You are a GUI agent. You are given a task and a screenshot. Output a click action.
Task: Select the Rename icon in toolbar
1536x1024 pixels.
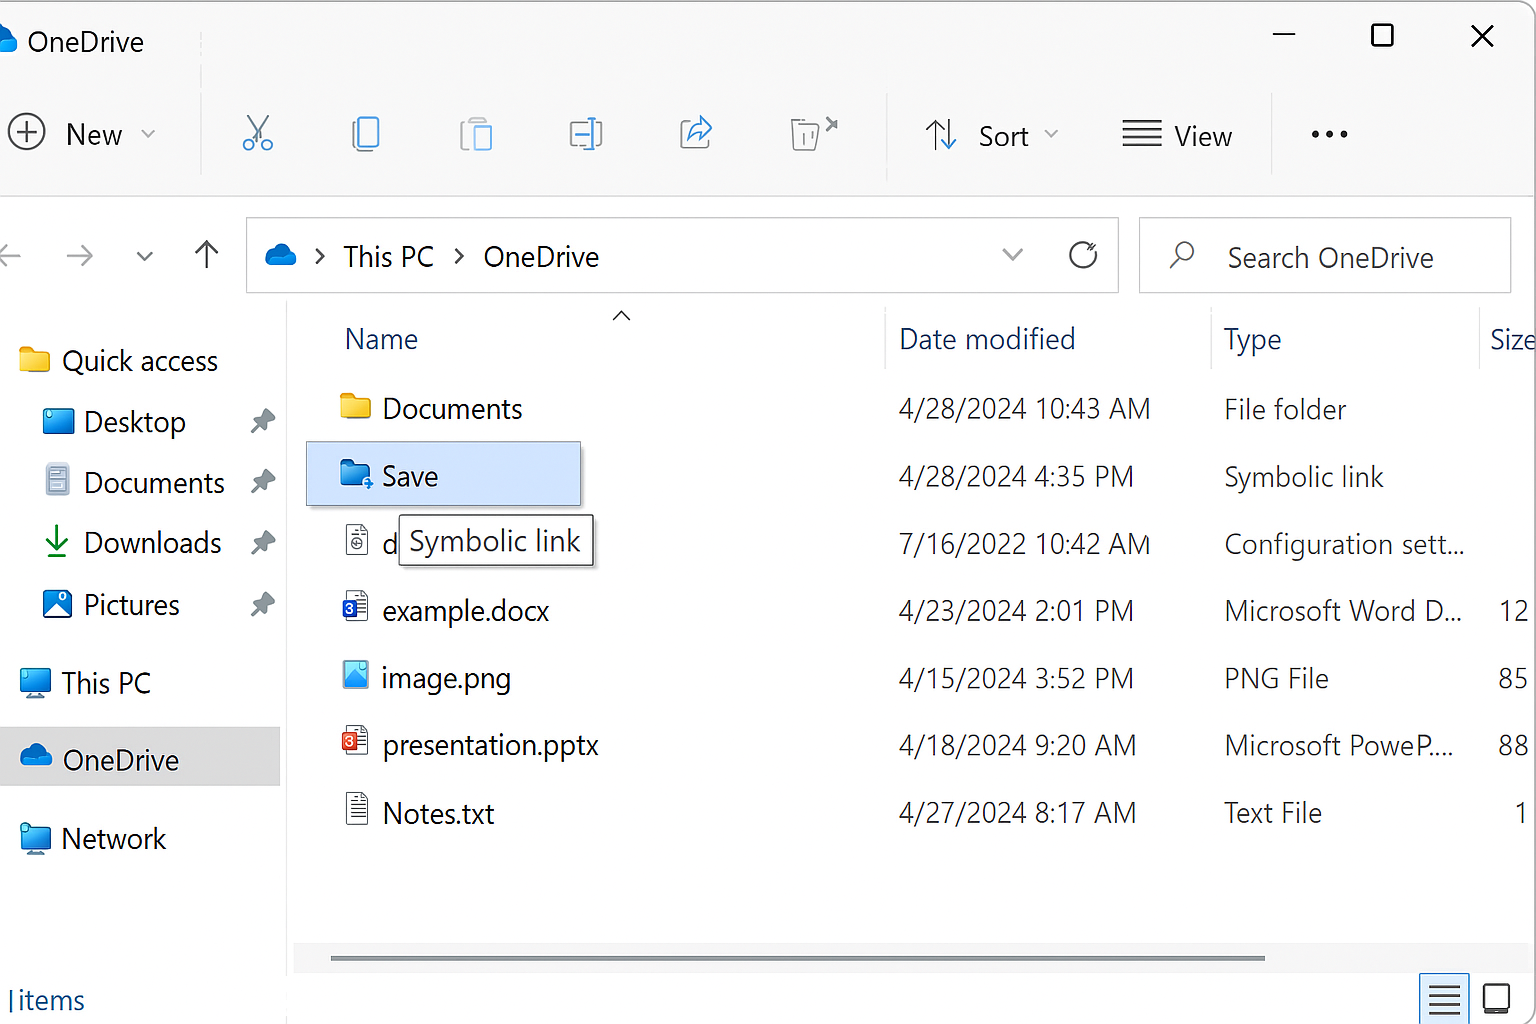coord(586,133)
